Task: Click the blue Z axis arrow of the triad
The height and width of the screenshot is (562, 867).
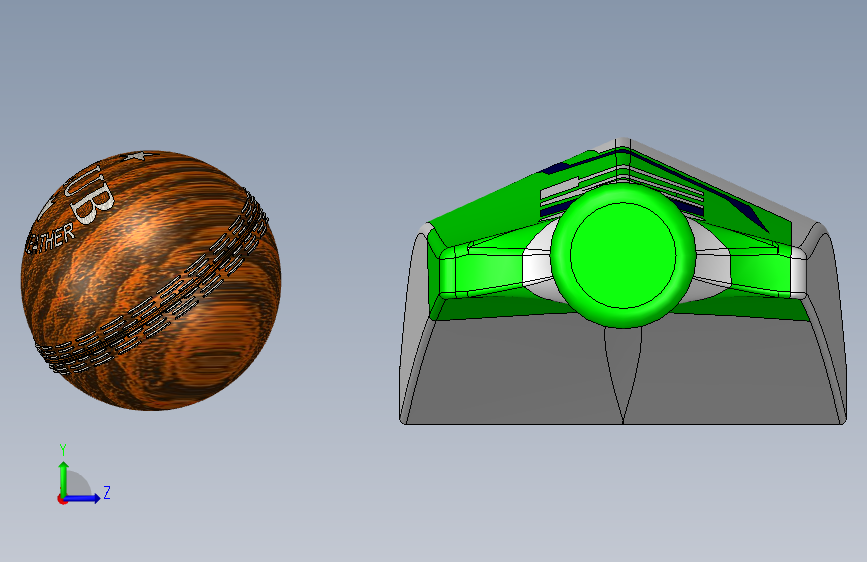Action: (83, 498)
